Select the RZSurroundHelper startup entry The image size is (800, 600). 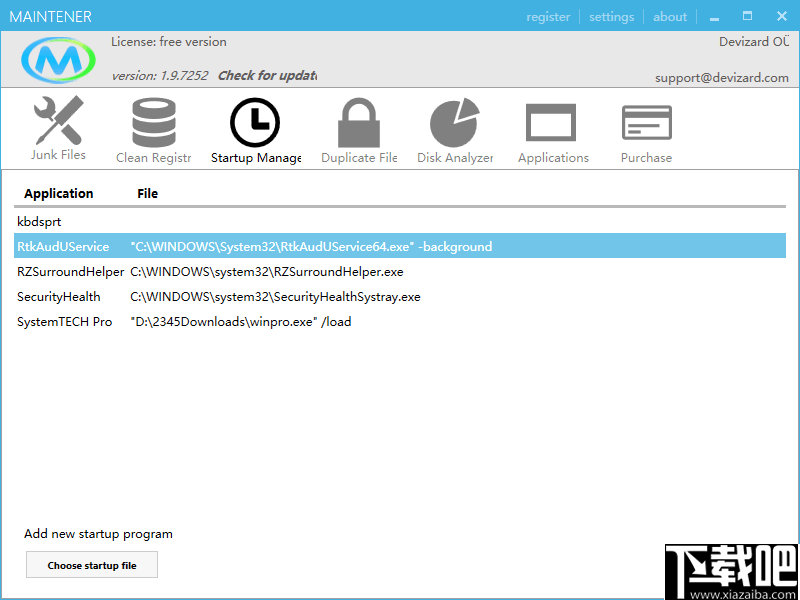400,272
